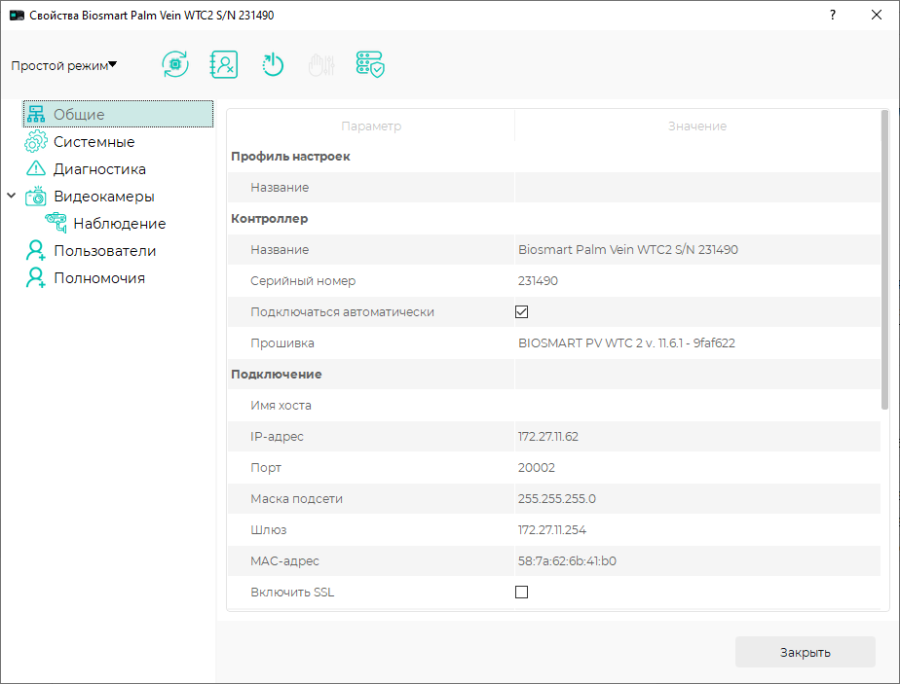
Task: Click the Системные gear icon
Action: (36, 141)
